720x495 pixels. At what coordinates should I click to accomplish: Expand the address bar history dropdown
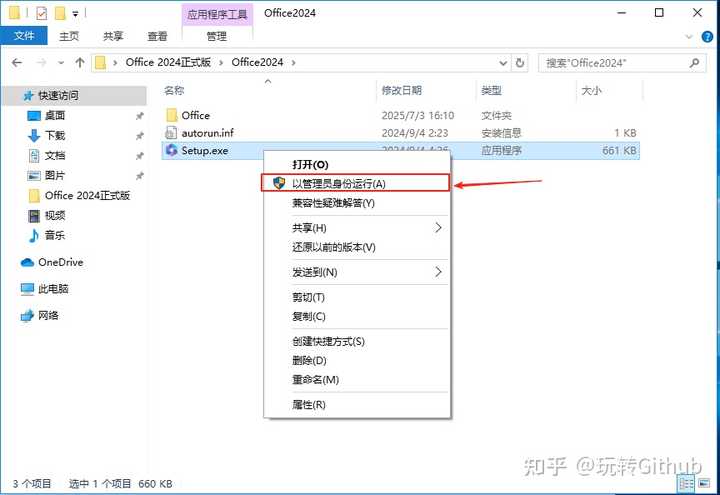tap(503, 62)
